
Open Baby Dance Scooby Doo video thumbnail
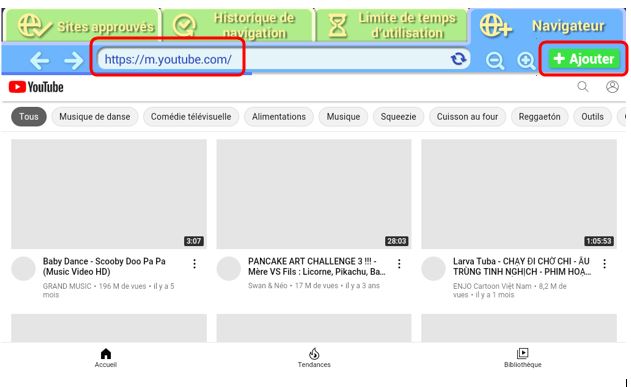click(109, 194)
